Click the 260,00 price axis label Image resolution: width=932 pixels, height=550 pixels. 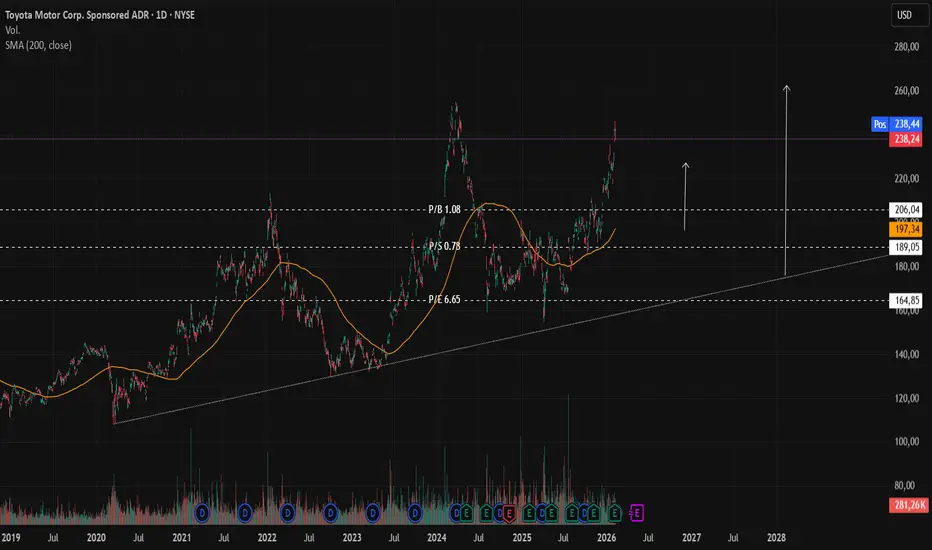[x=906, y=90]
